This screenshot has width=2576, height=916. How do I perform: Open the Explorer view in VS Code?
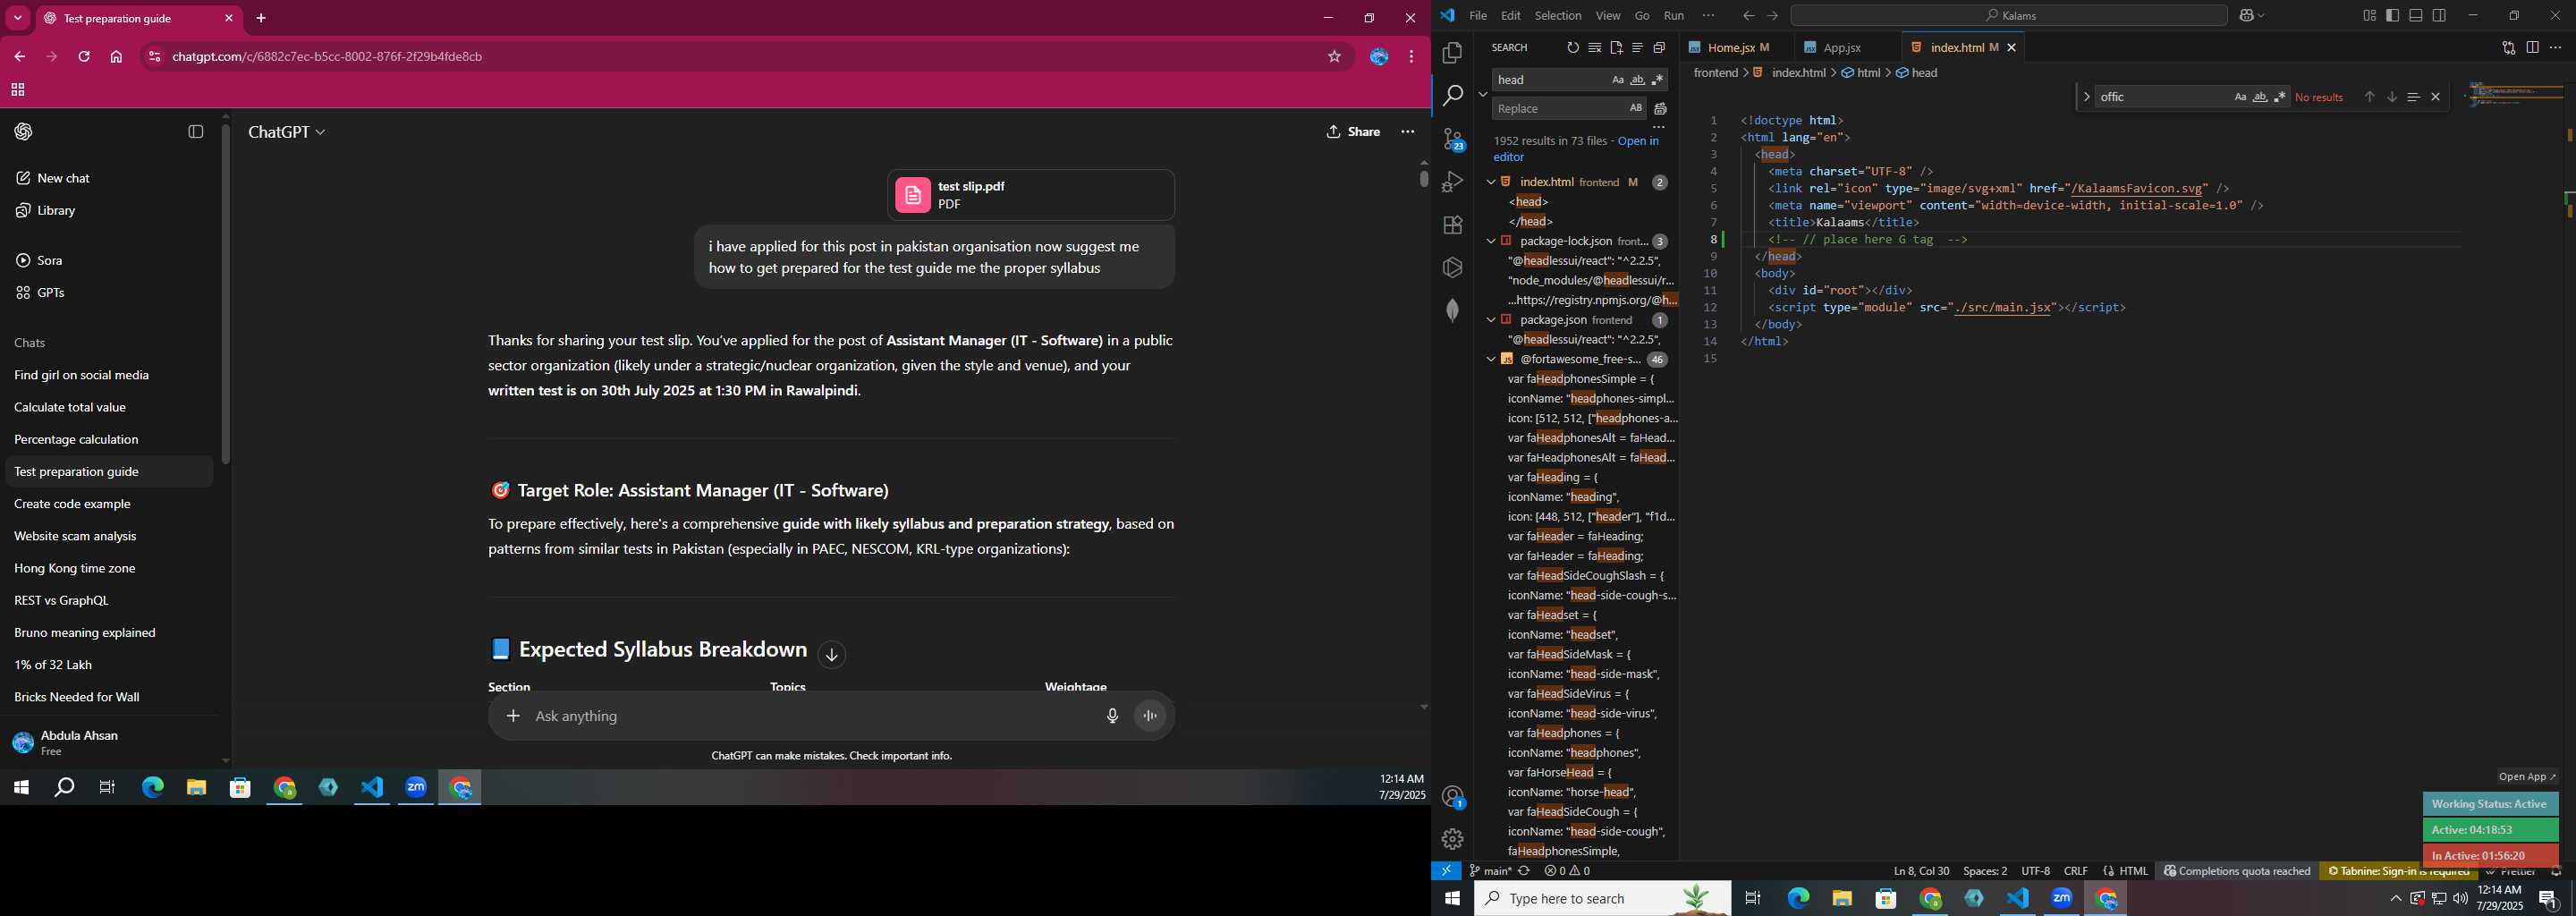(x=1452, y=53)
